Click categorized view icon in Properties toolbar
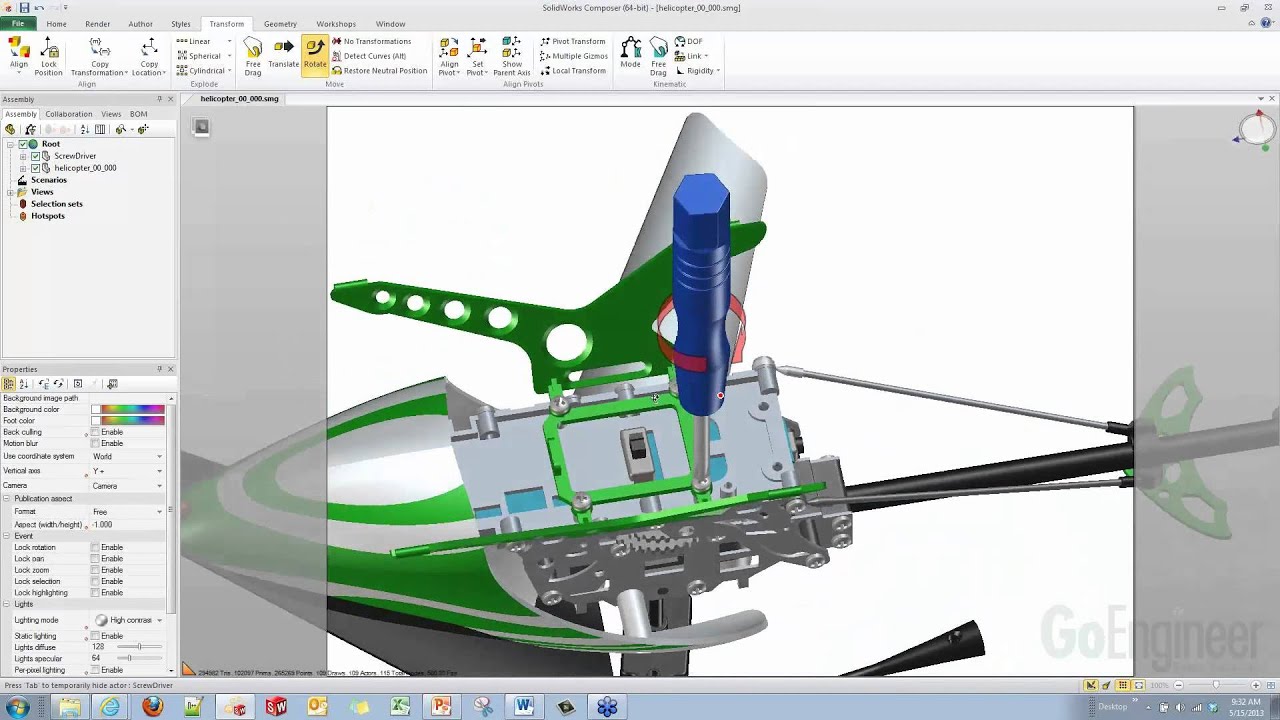This screenshot has height=720, width=1280. pos(9,384)
